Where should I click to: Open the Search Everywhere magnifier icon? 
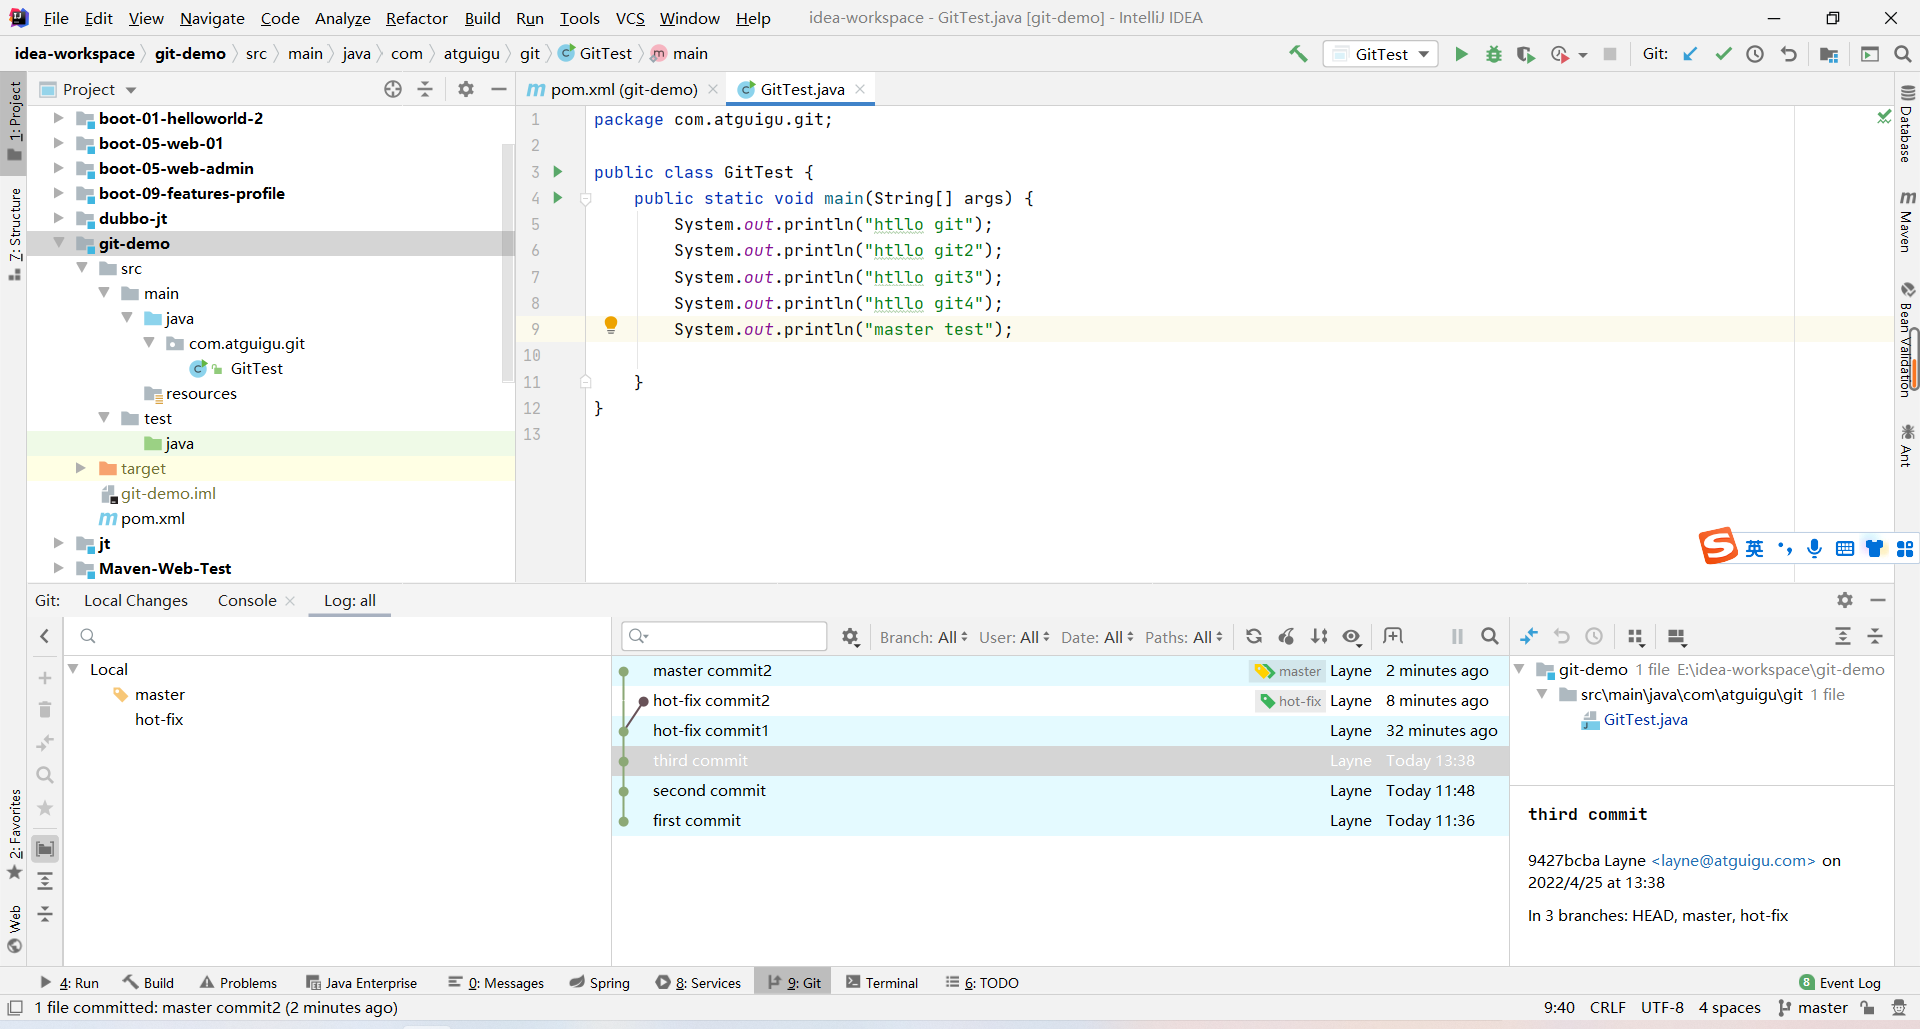tap(1902, 54)
